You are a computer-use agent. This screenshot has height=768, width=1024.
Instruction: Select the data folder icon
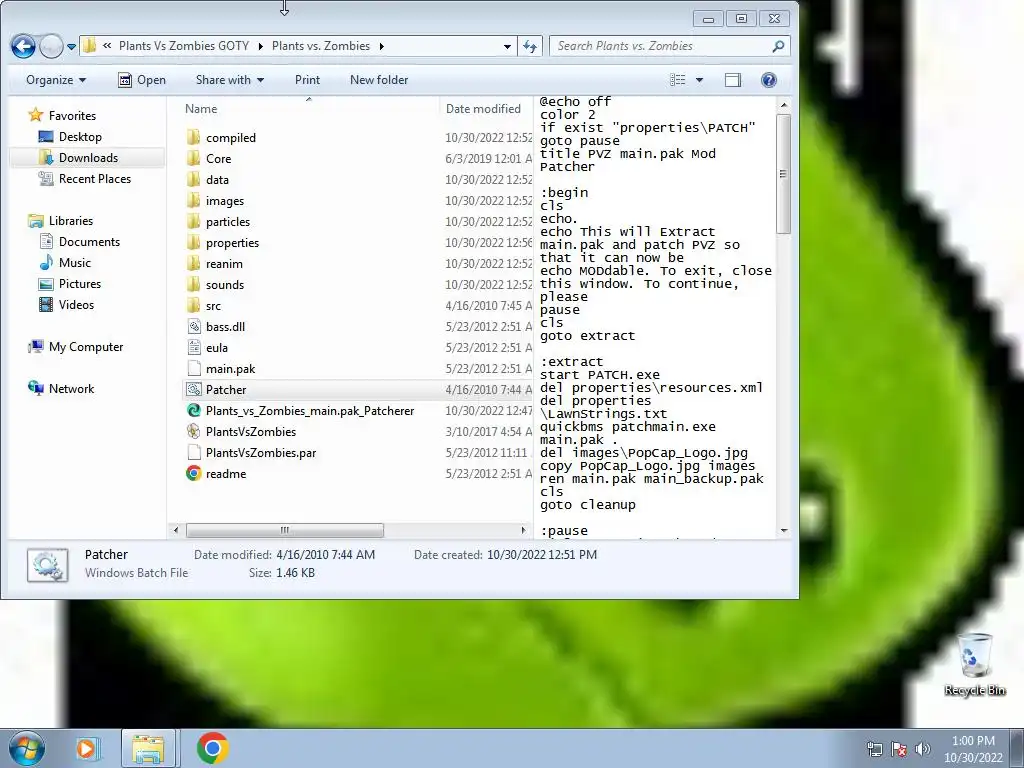[193, 180]
